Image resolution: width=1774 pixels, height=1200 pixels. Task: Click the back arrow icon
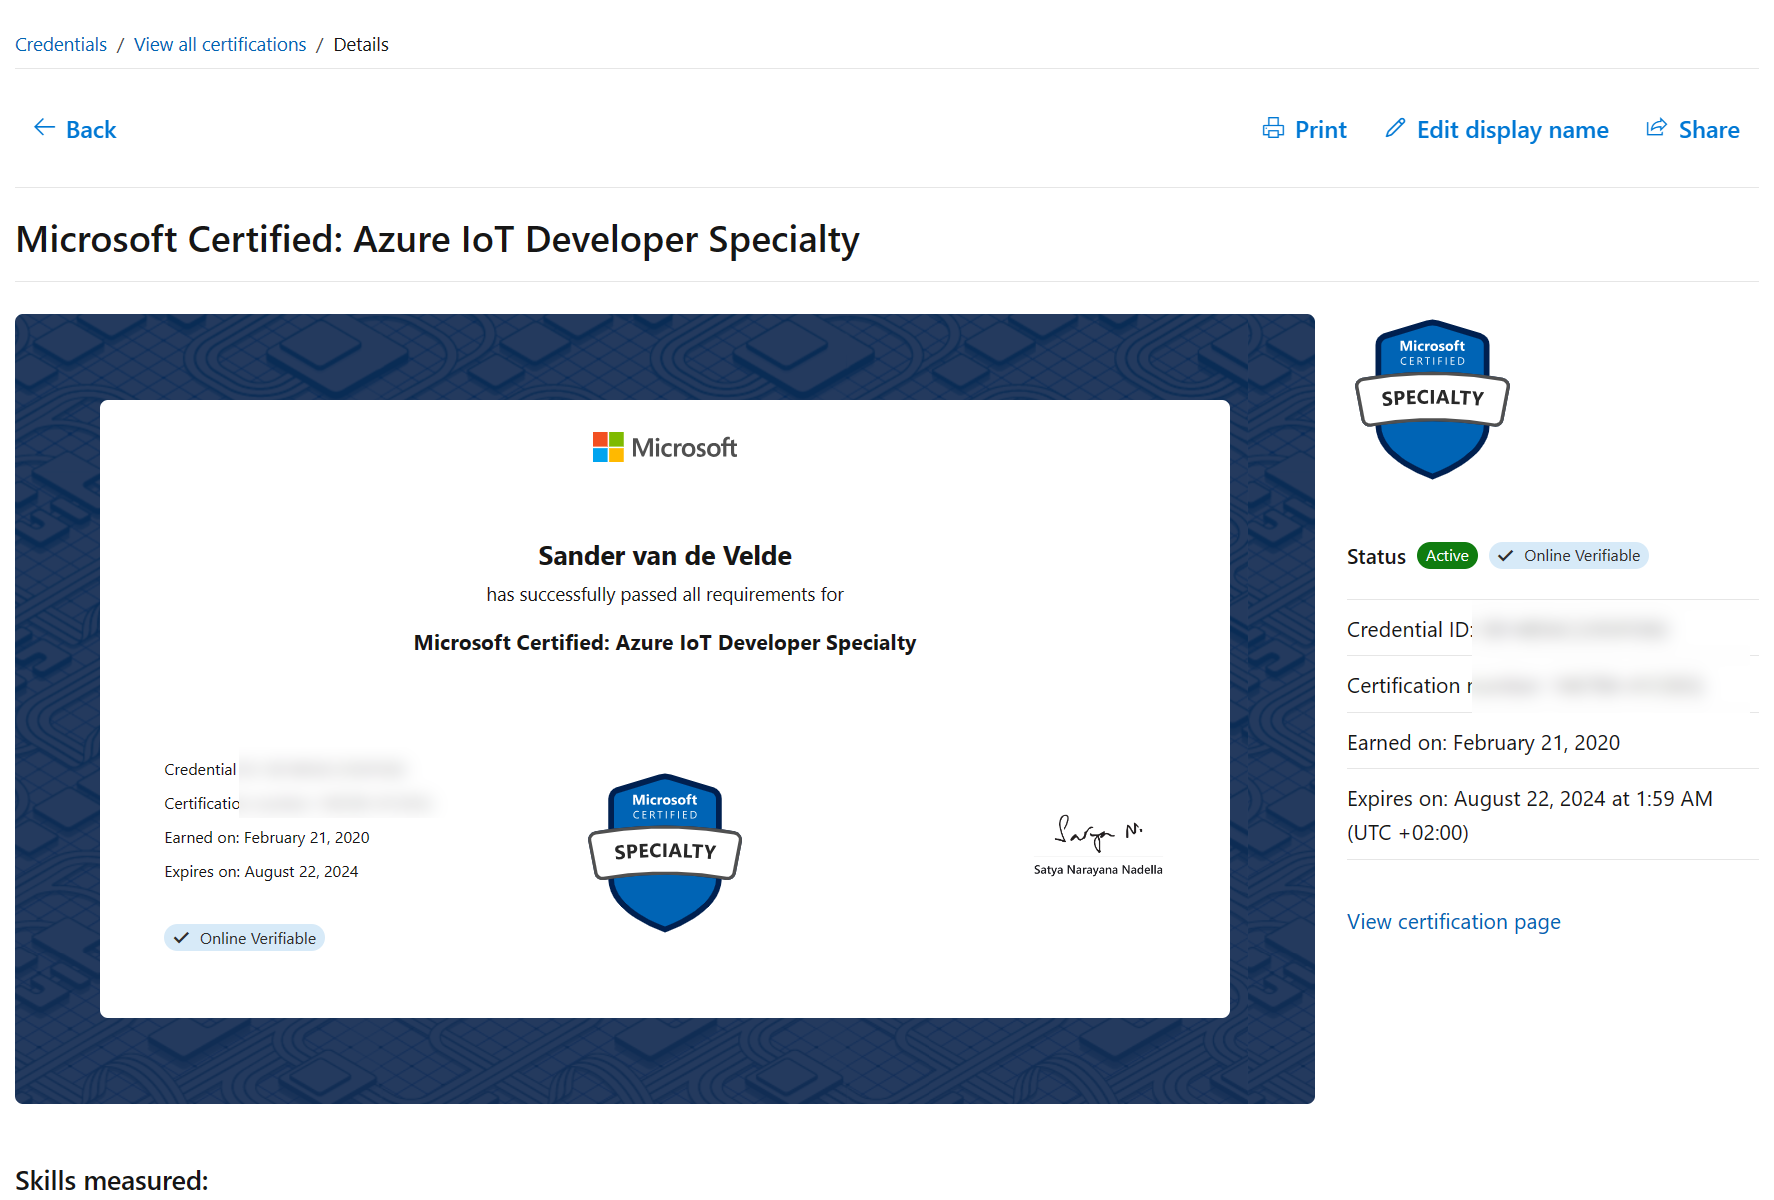[44, 128]
